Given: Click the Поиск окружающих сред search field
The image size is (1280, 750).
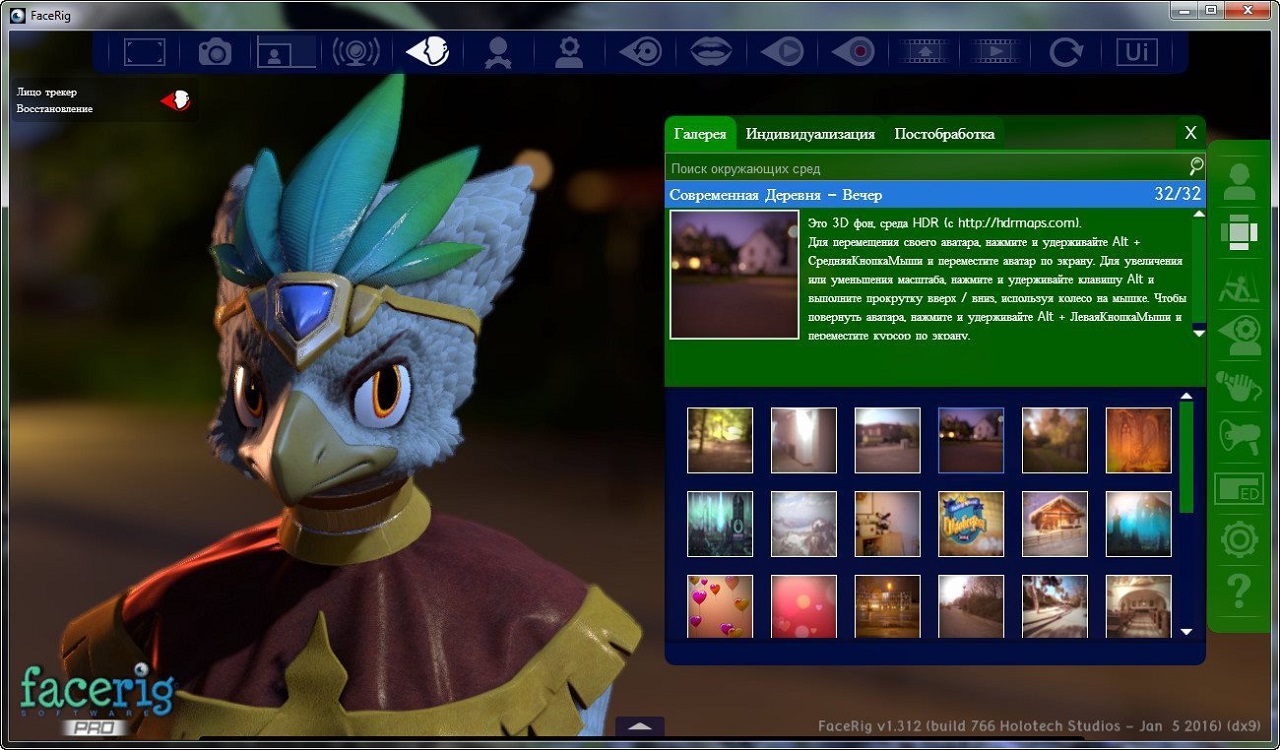Looking at the screenshot, I should point(925,168).
